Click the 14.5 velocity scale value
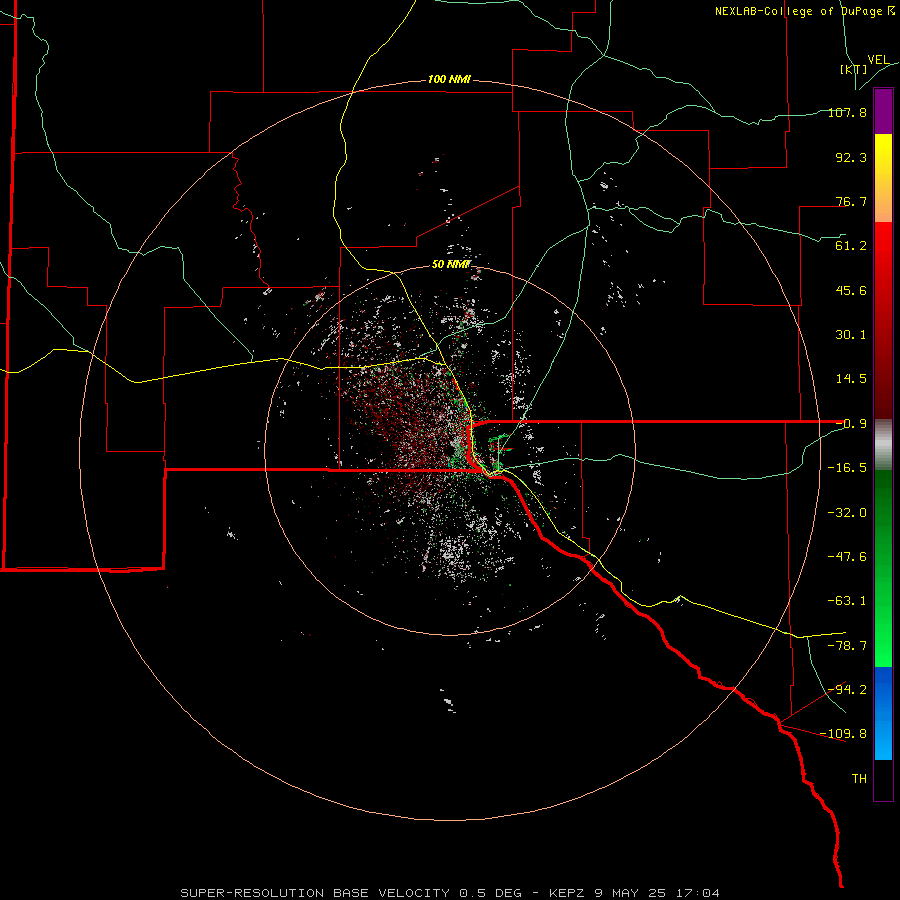The height and width of the screenshot is (900, 900). (851, 379)
